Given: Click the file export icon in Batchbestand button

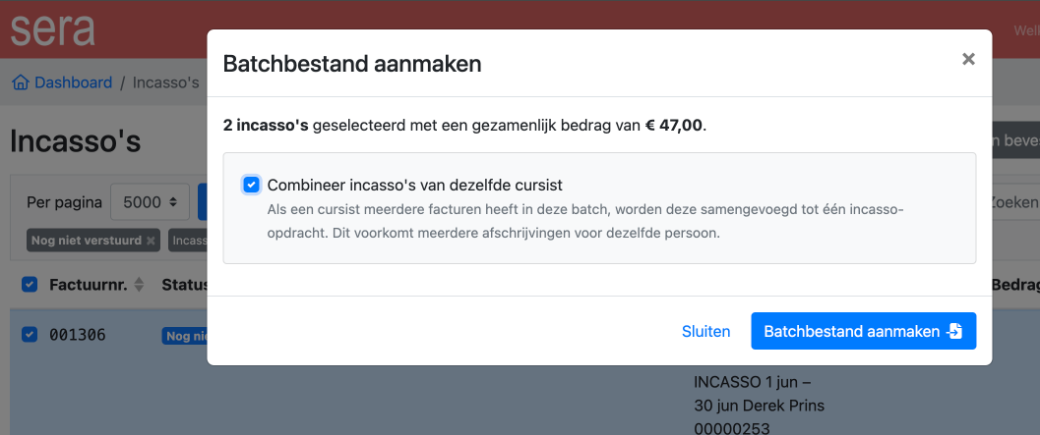Looking at the screenshot, I should tap(955, 331).
